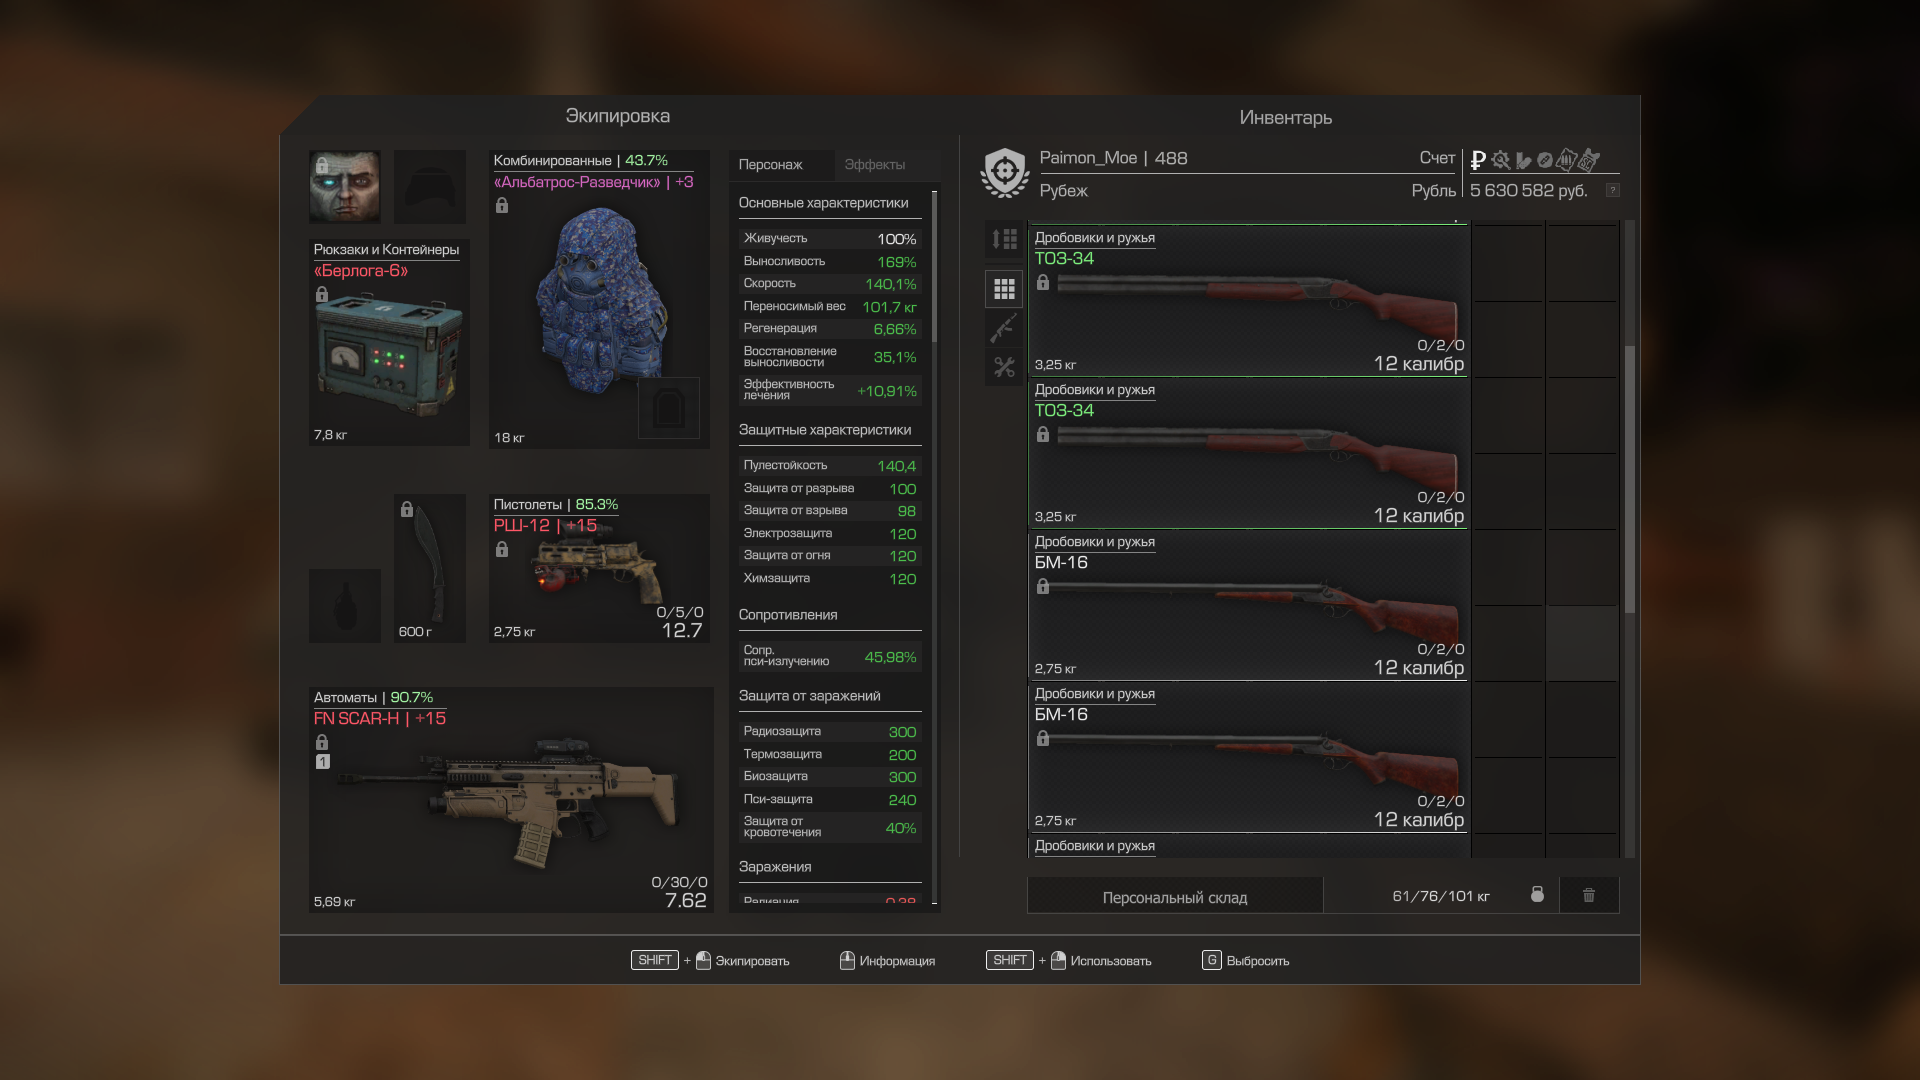The width and height of the screenshot is (1920, 1080).
Task: Click the Сопр. пси-излучению 45,98% row
Action: coord(830,656)
